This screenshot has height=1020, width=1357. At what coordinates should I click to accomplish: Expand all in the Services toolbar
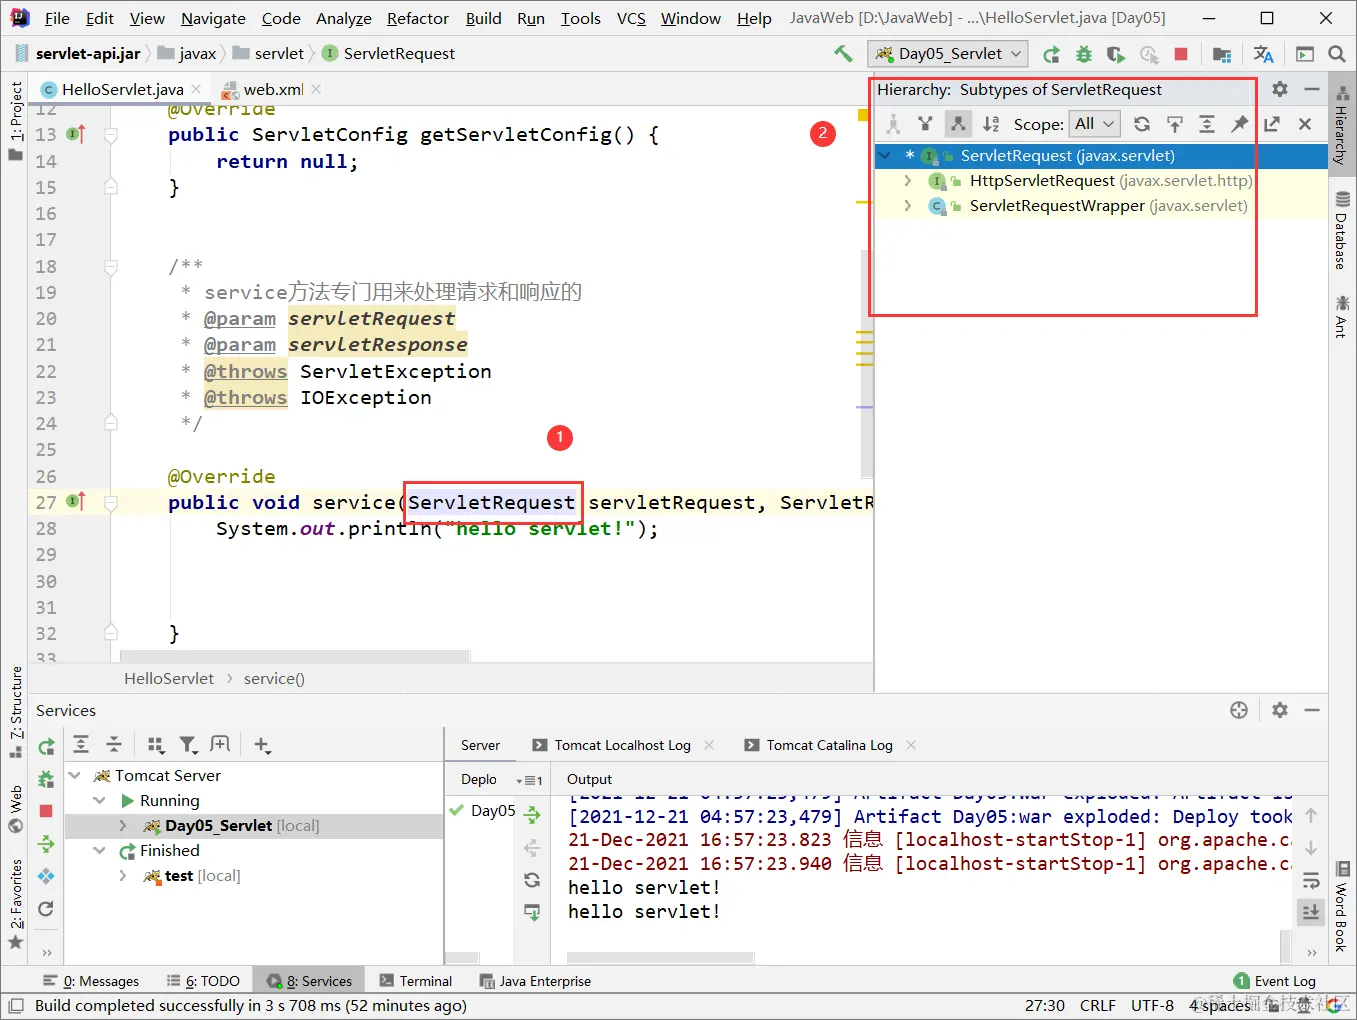pos(81,744)
